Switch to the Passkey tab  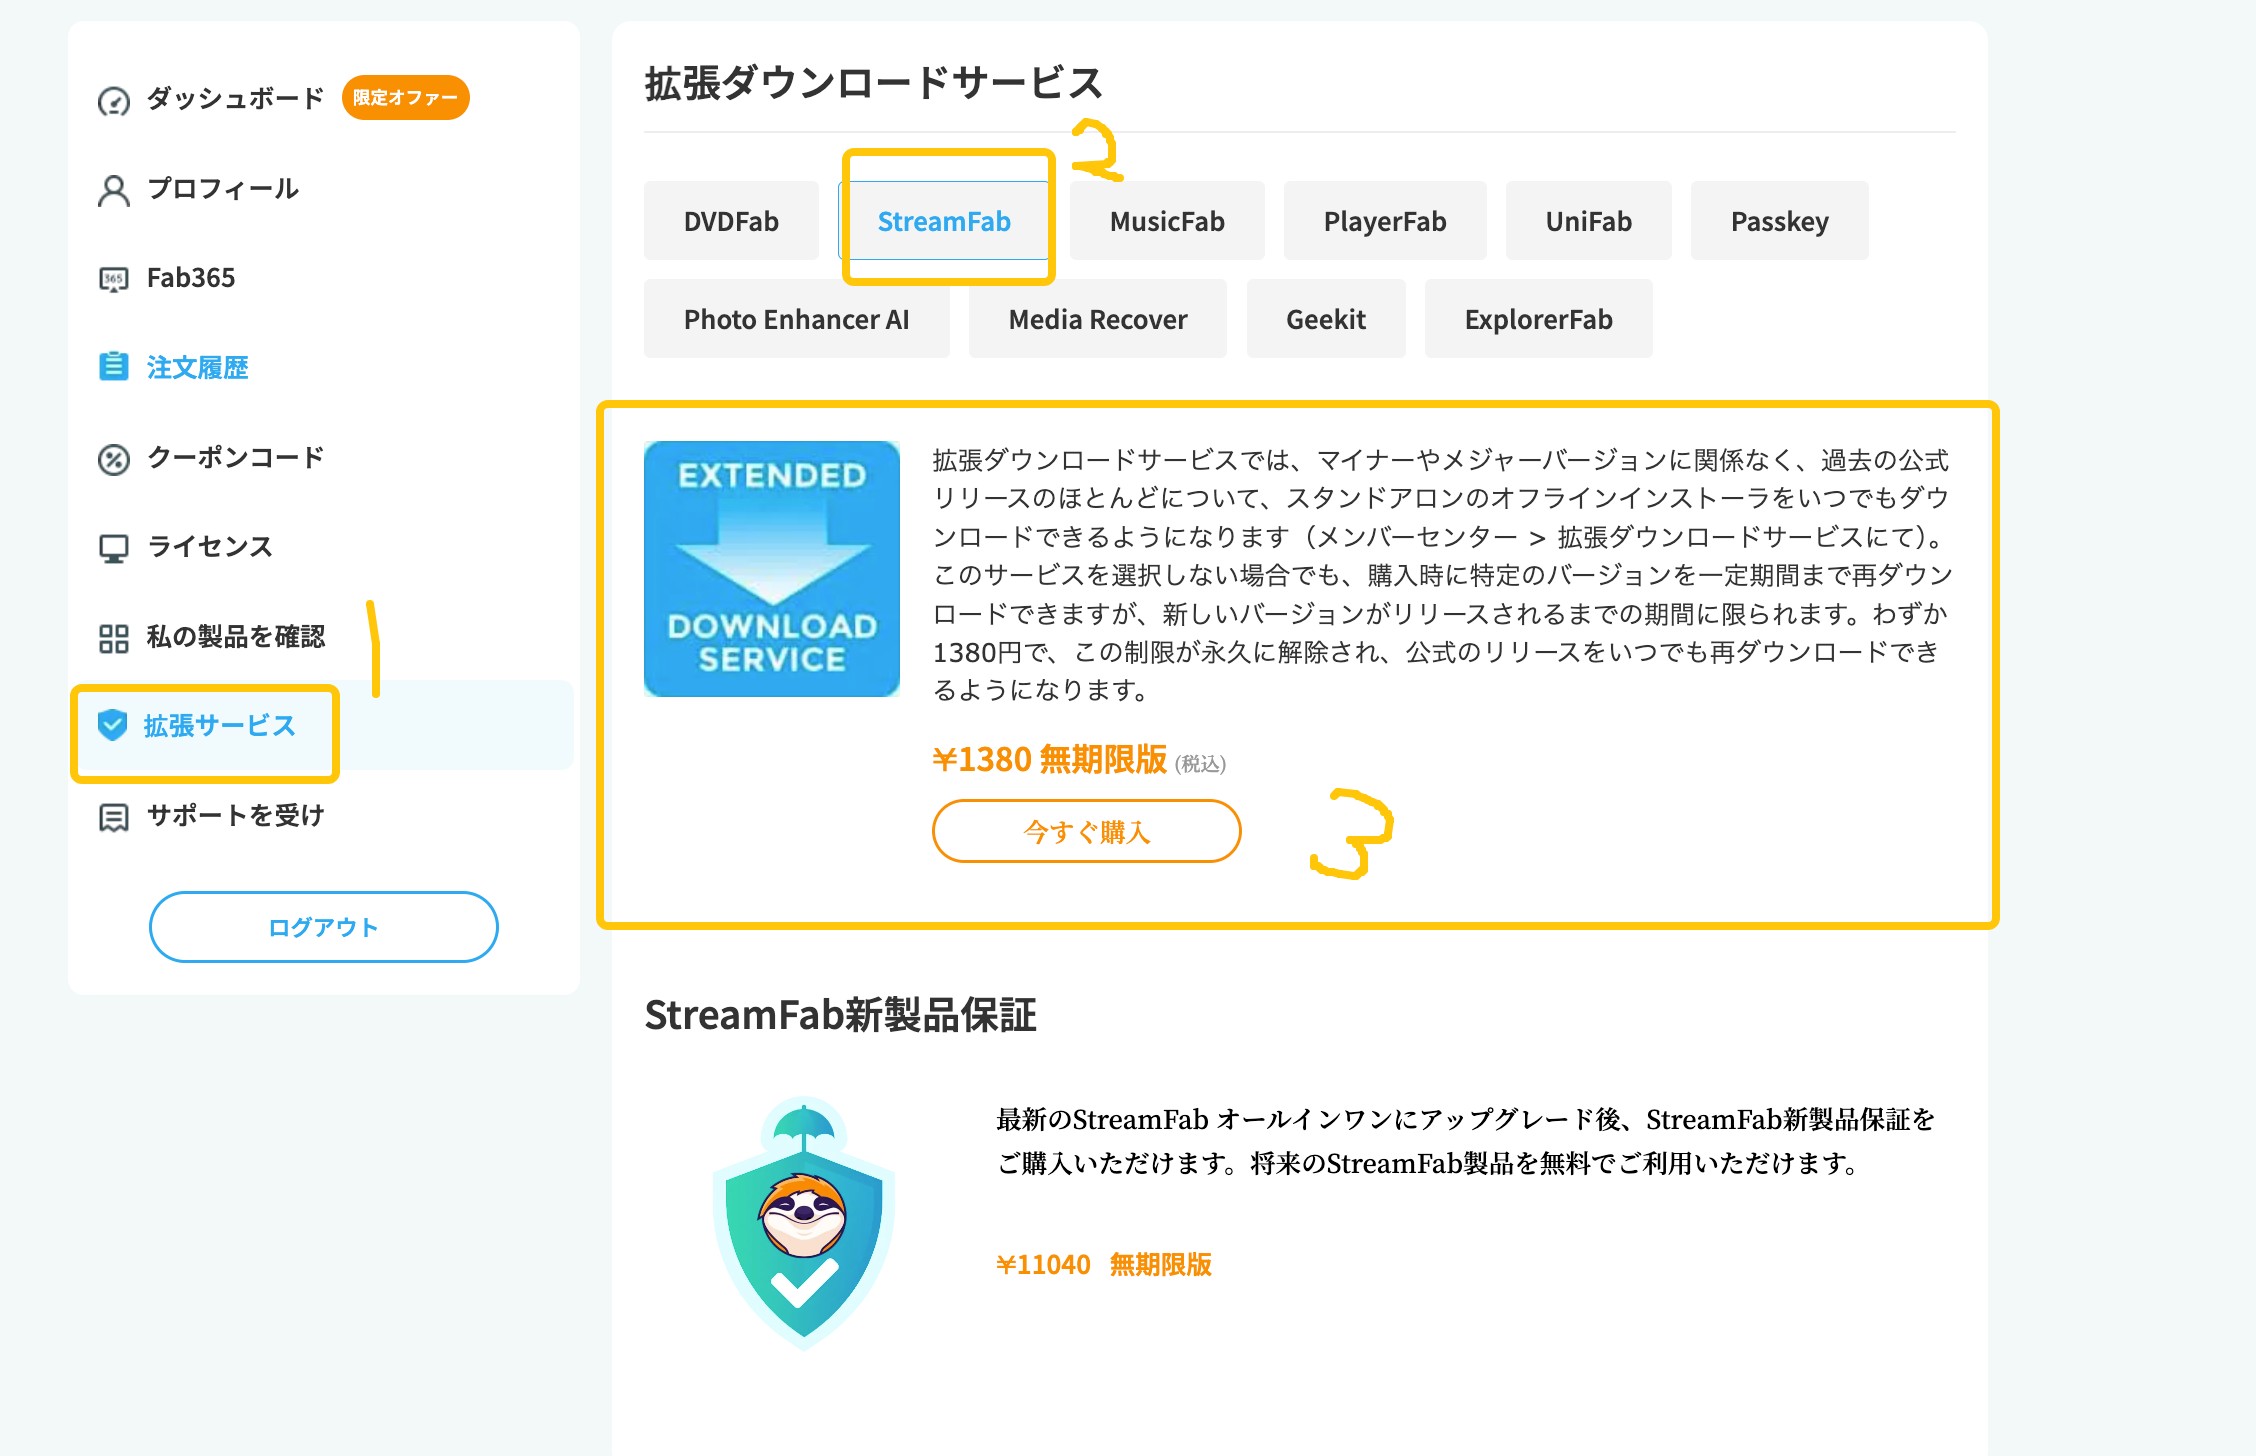(1780, 221)
